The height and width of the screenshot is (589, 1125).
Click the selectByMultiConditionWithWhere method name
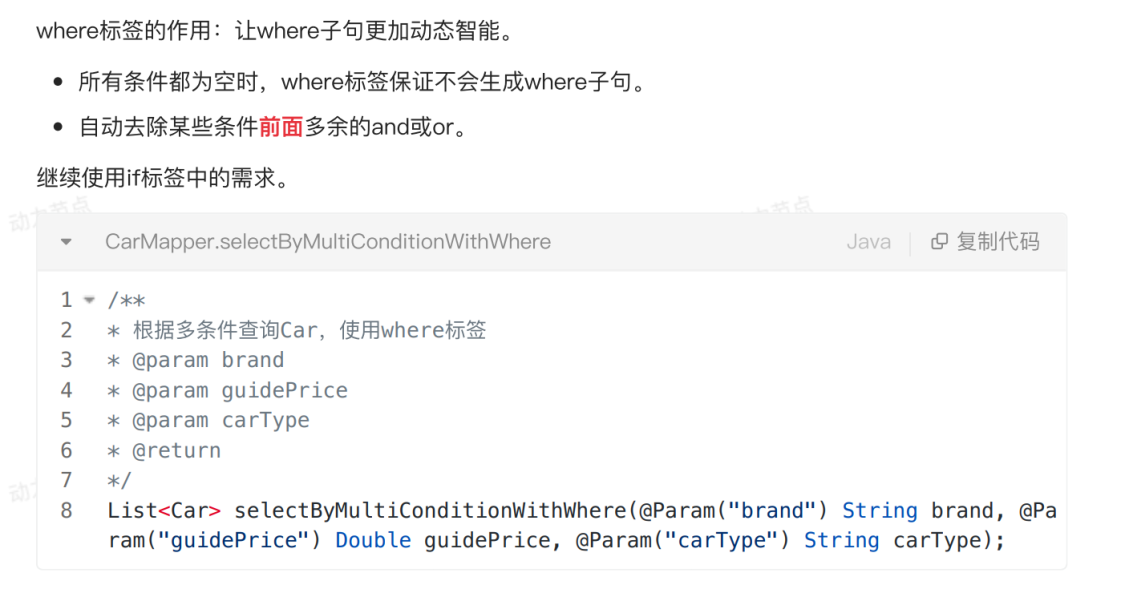pos(430,510)
